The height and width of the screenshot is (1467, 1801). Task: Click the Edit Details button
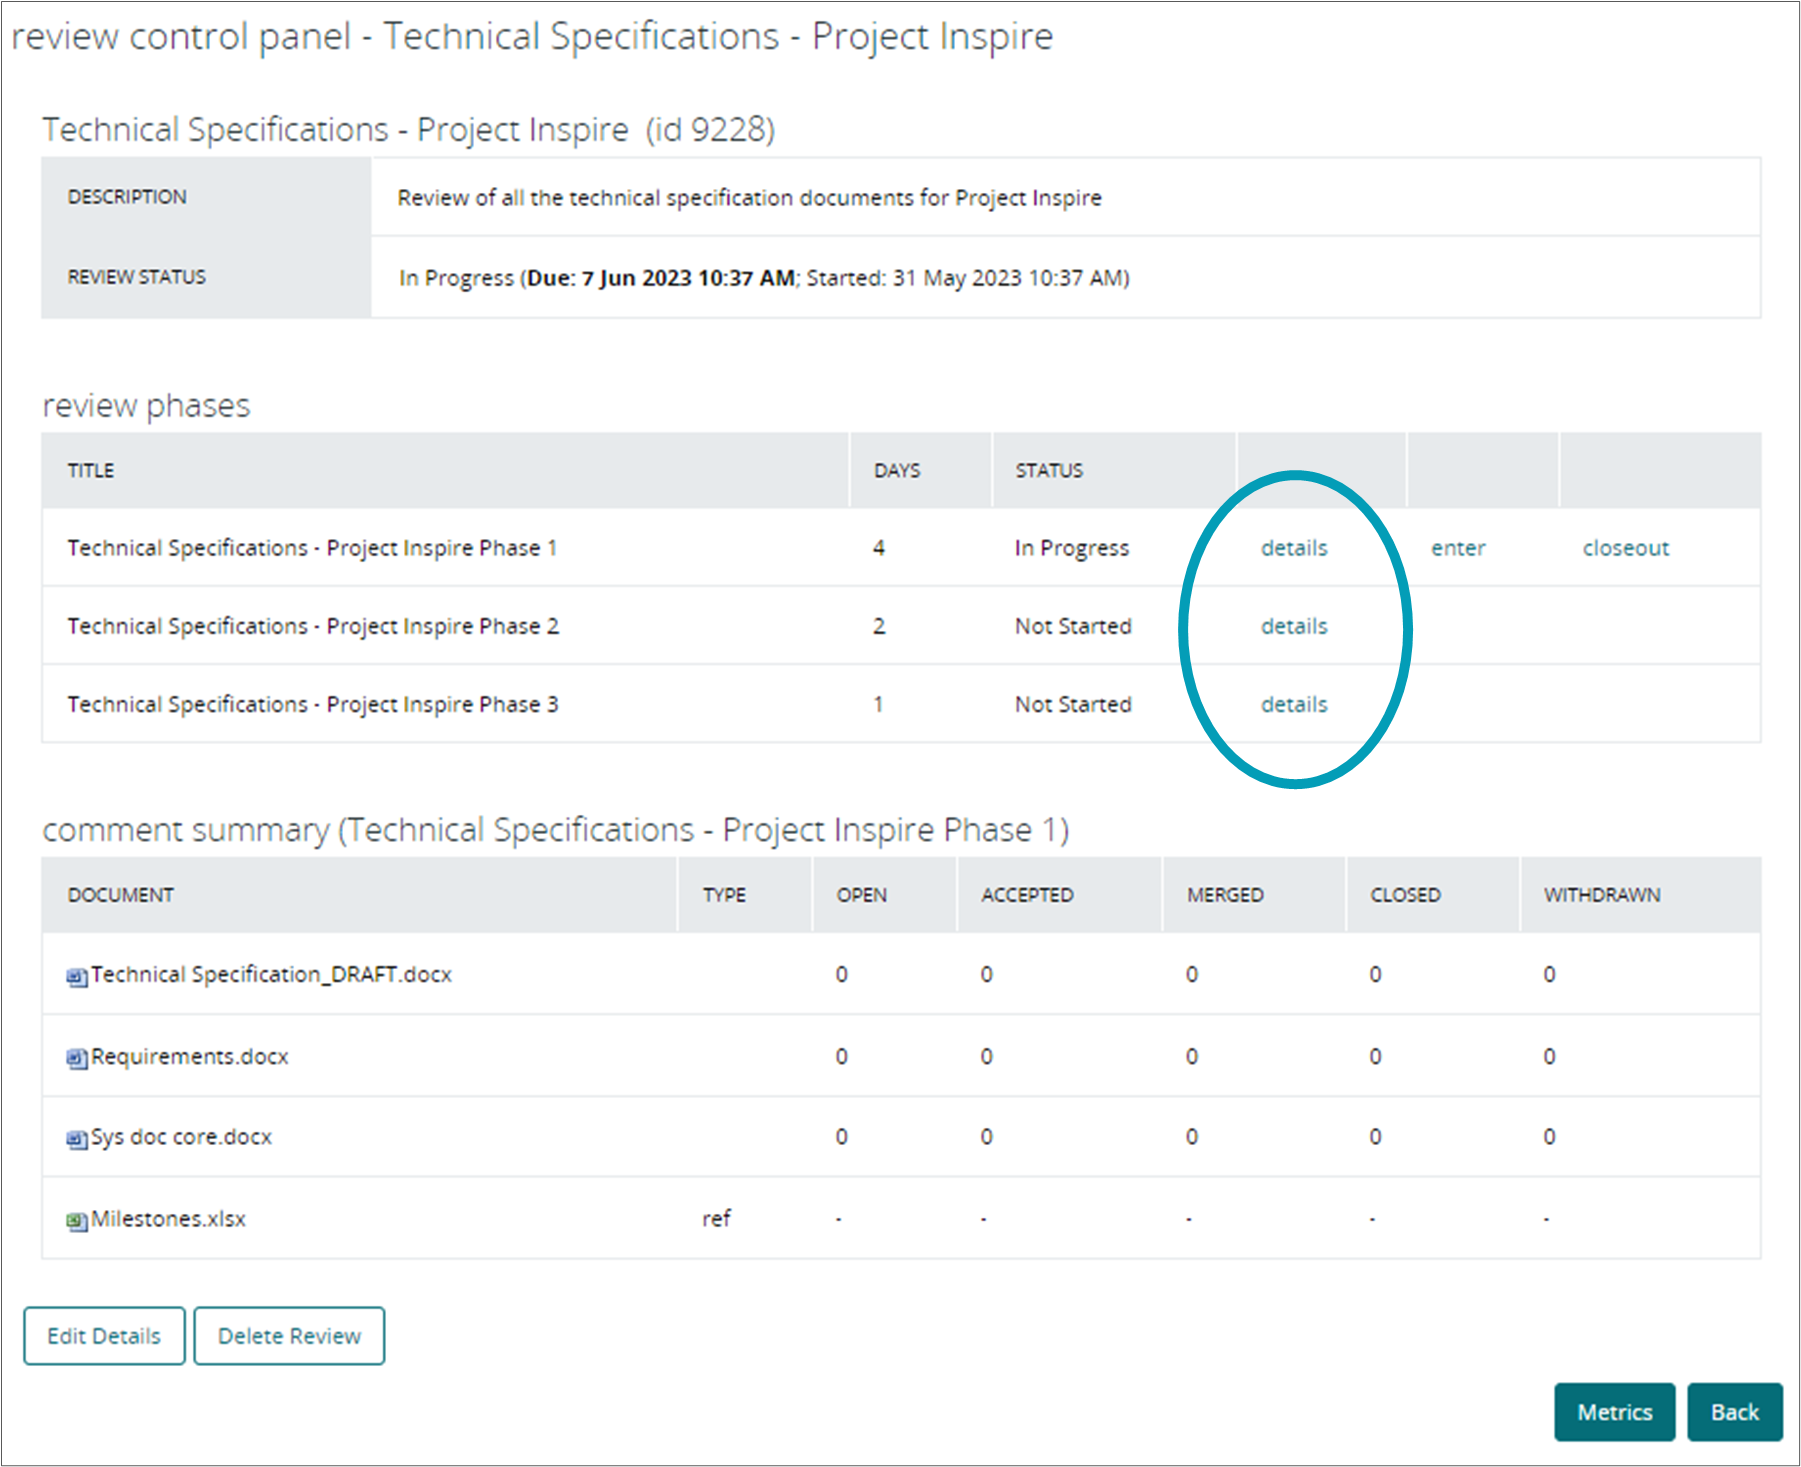[x=104, y=1336]
